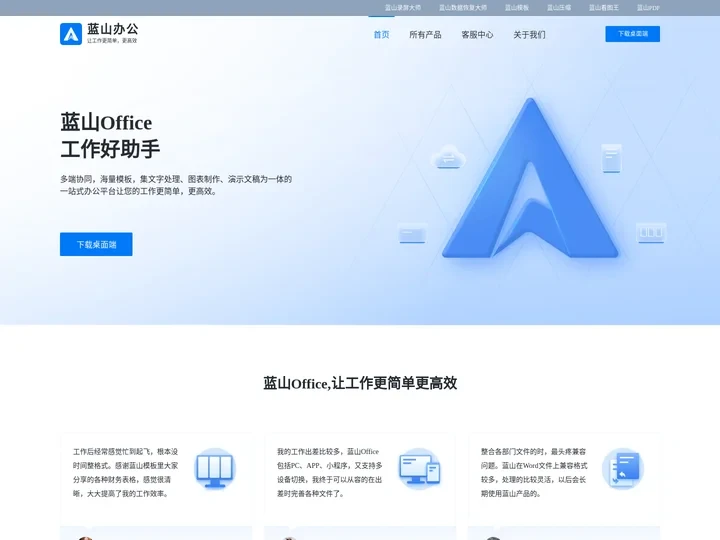Open the 蓝山数据恢复大师 top bar link
The width and height of the screenshot is (720, 540).
point(463,8)
